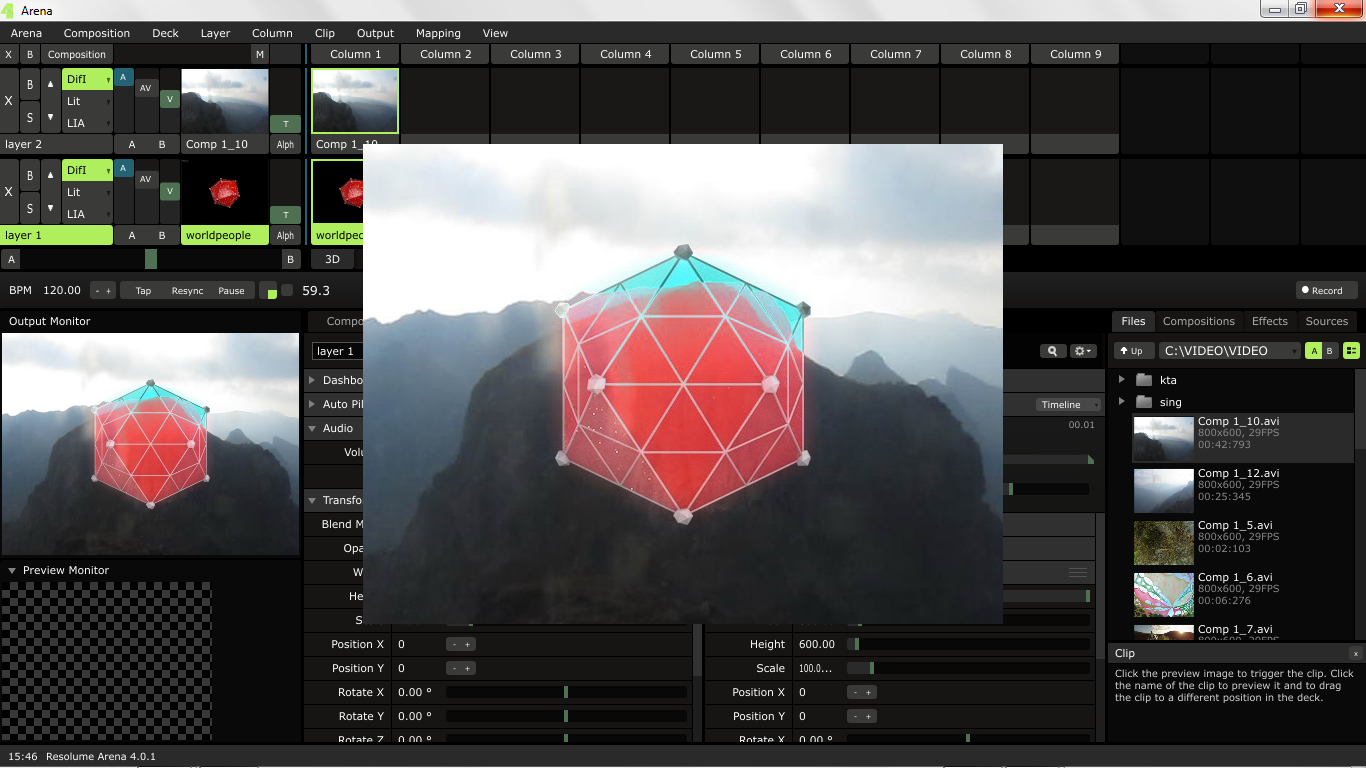Expand the sing folder tree arrow
1366x768 pixels.
click(x=1122, y=402)
